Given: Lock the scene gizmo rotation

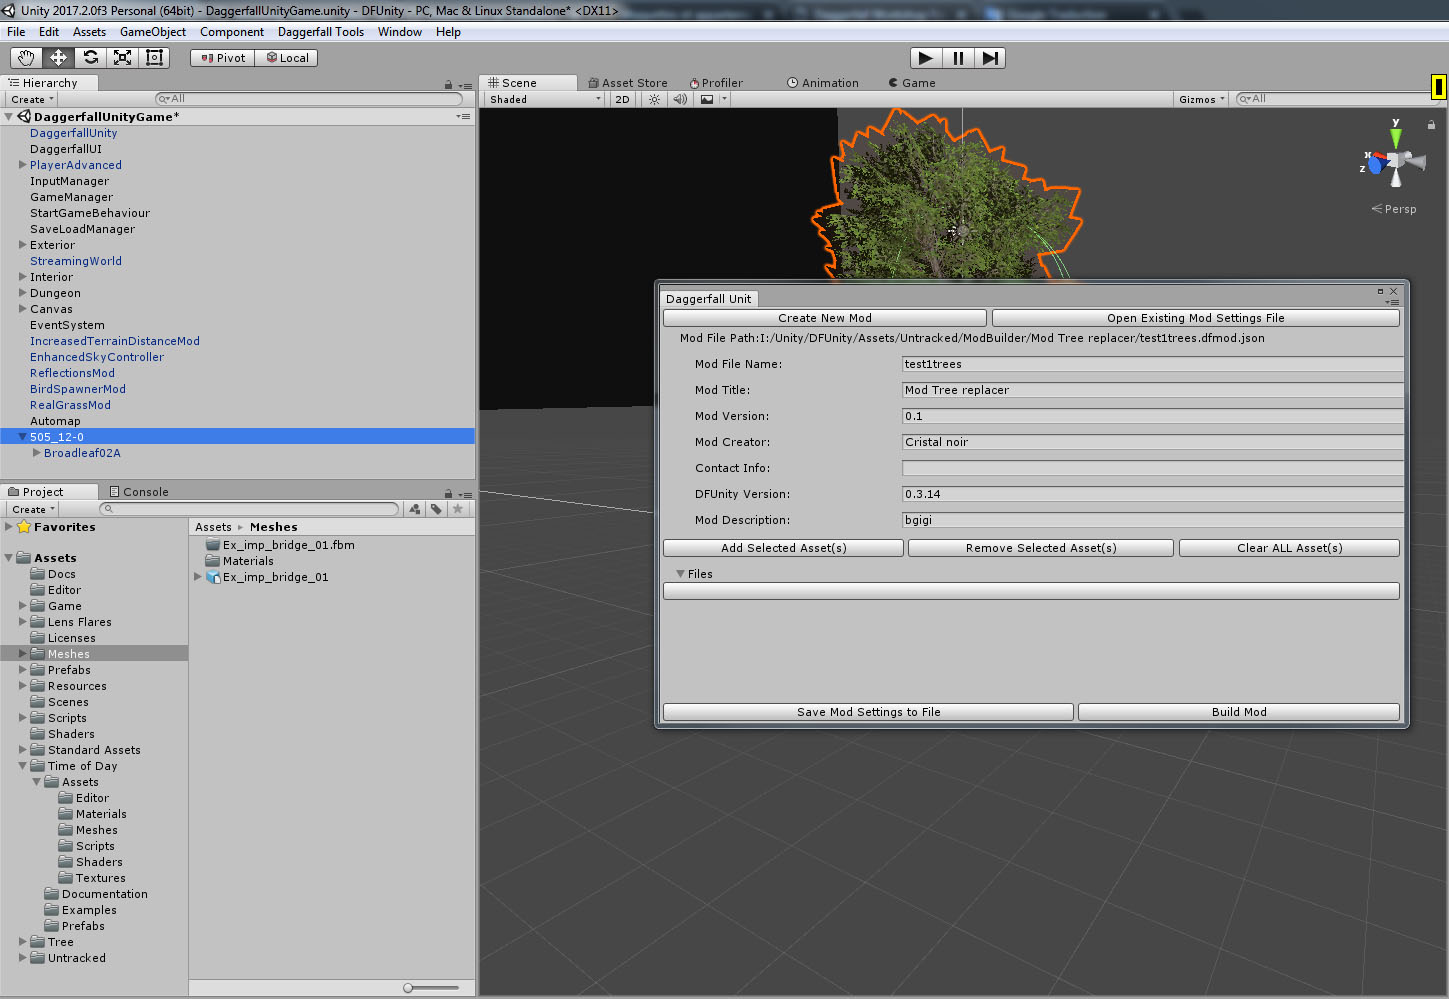Looking at the screenshot, I should 1431,125.
